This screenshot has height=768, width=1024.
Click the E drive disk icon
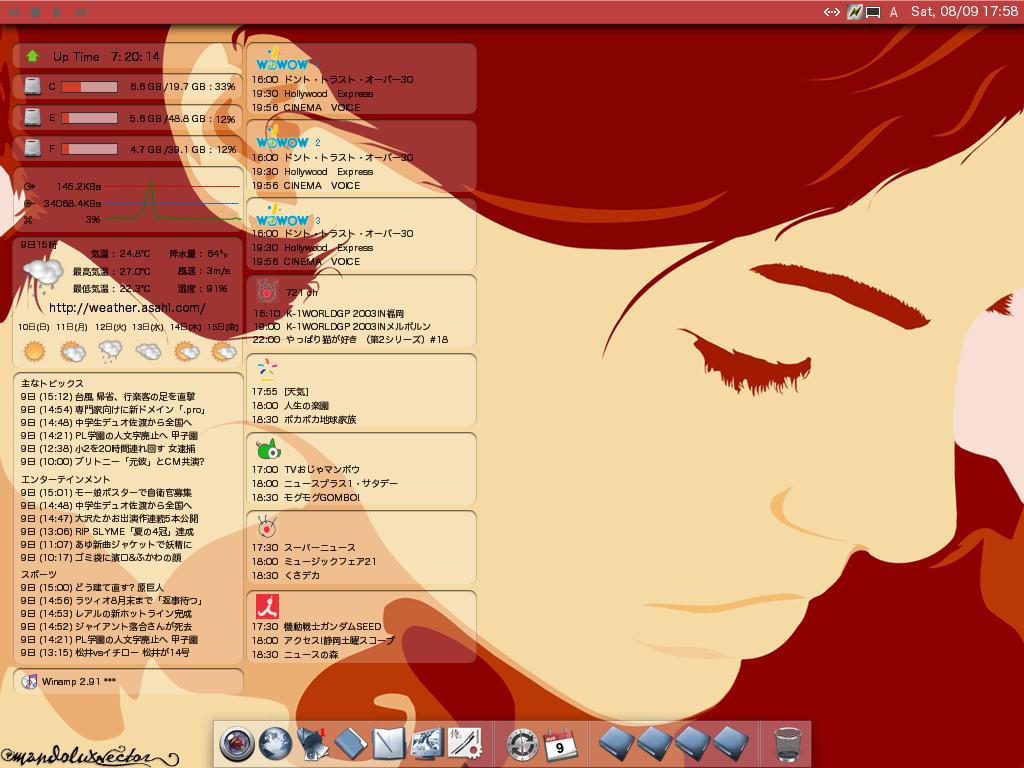[x=33, y=118]
